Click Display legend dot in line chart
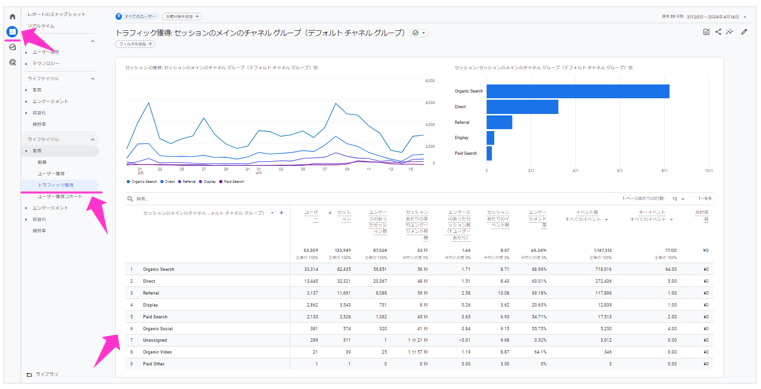Image resolution: width=761 pixels, height=389 pixels. pos(201,181)
